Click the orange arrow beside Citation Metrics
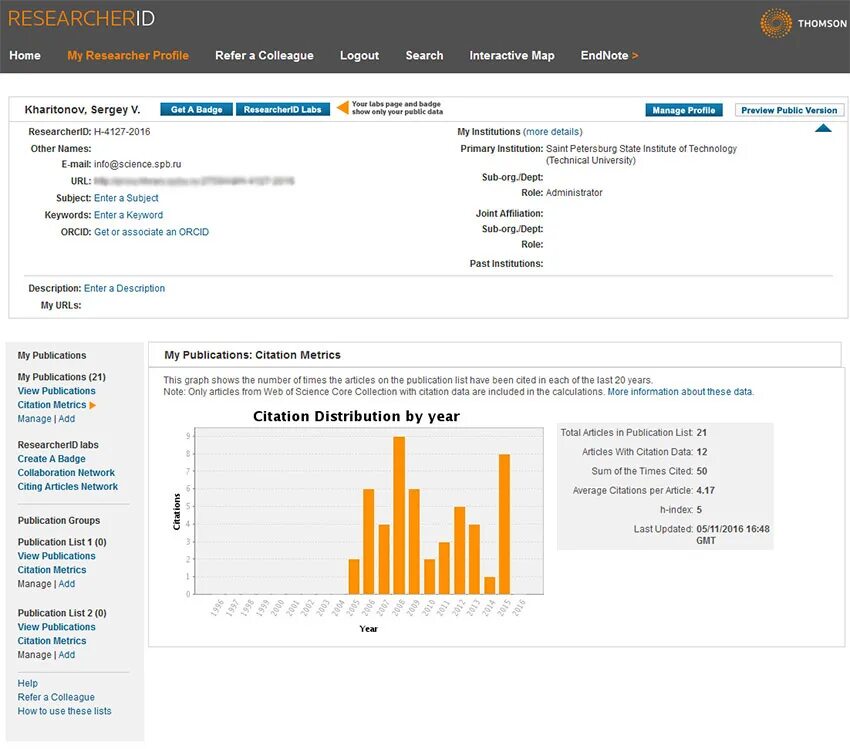Viewport: 850px width, 756px height. [x=94, y=404]
